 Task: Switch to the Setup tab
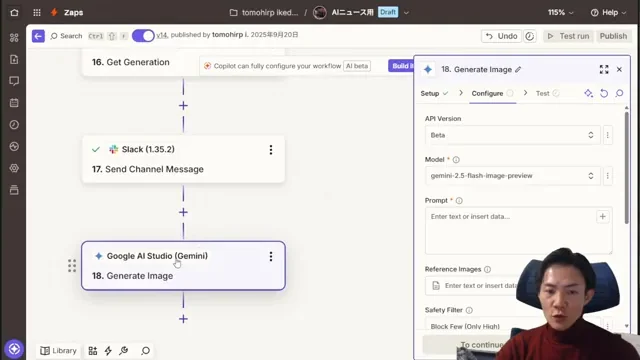[x=434, y=93]
